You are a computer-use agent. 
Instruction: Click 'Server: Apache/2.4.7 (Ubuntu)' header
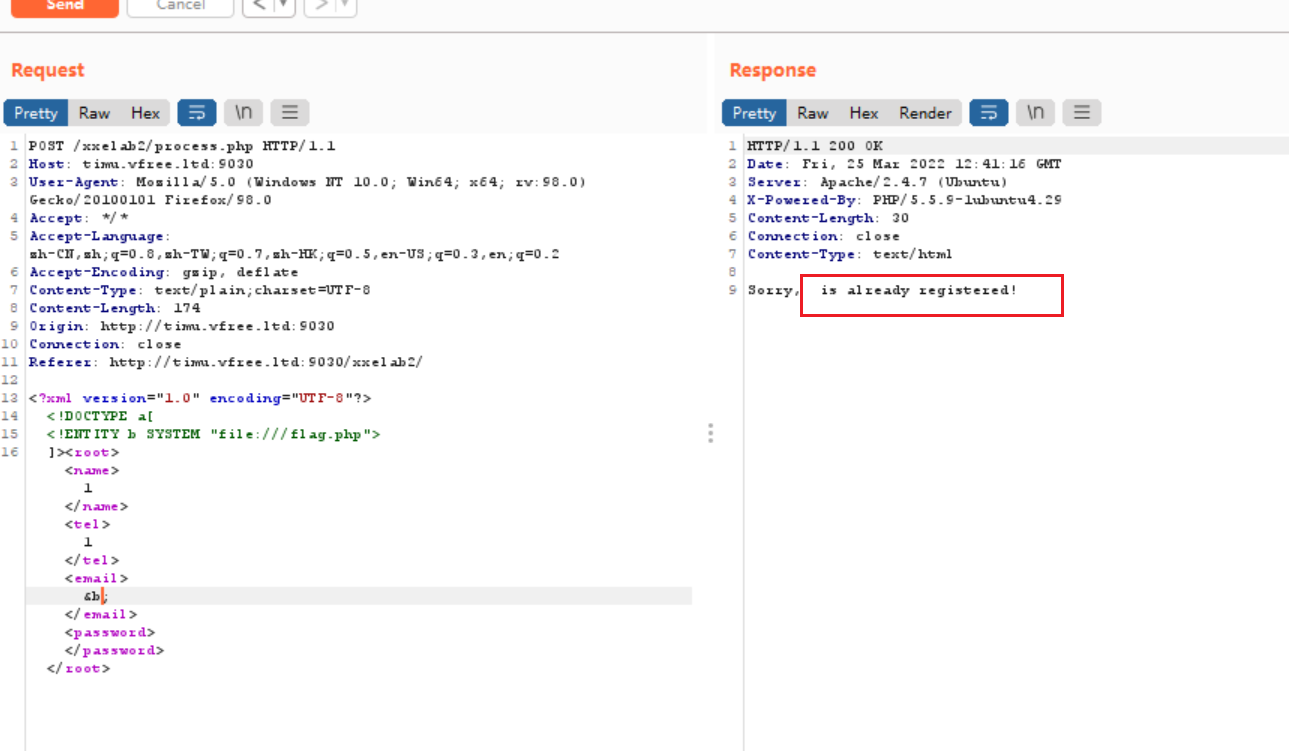tap(877, 182)
